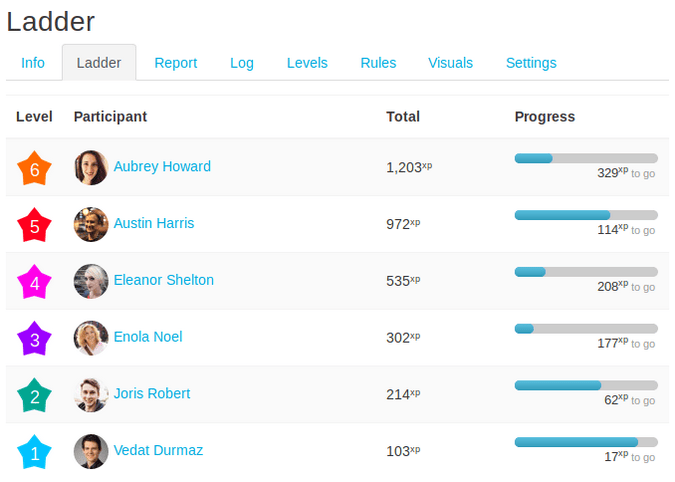675x482 pixels.
Task: Open the Settings tab
Action: click(531, 63)
